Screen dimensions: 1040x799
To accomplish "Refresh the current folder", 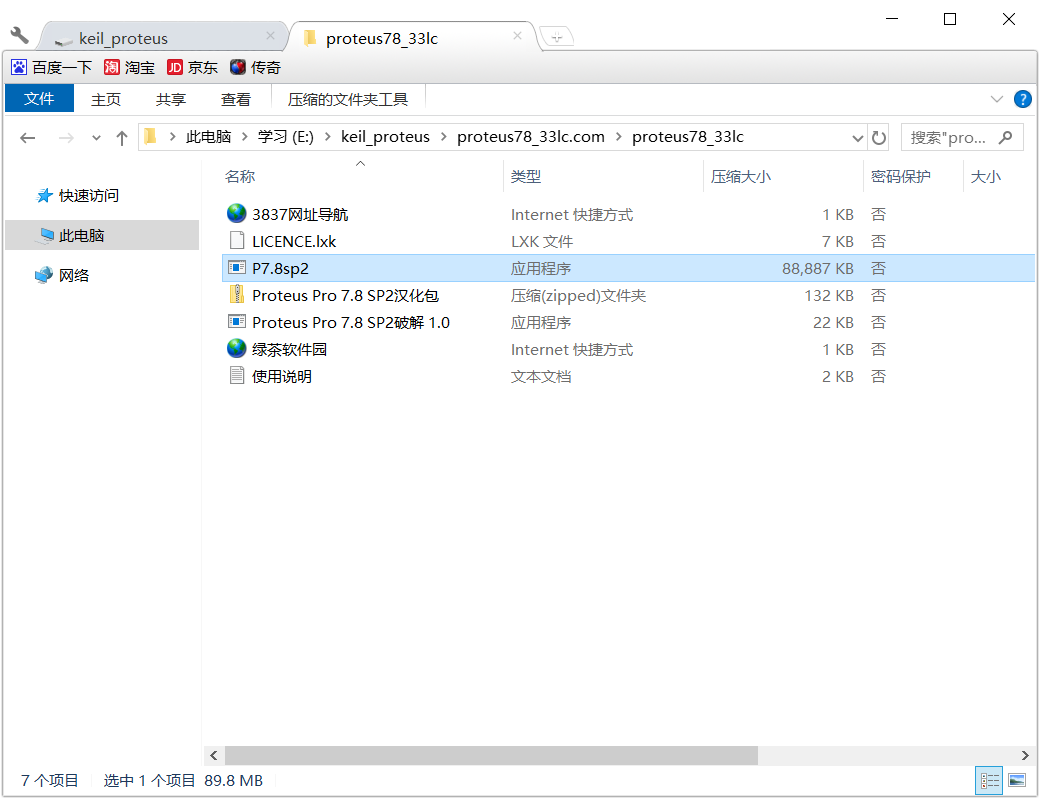I will pos(878,138).
